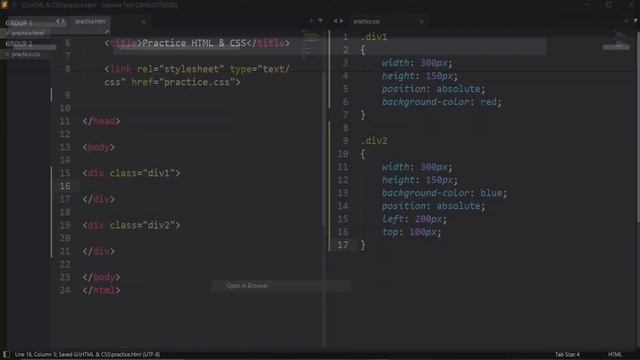Select practice.html in the sidebar

pyautogui.click(x=28, y=33)
